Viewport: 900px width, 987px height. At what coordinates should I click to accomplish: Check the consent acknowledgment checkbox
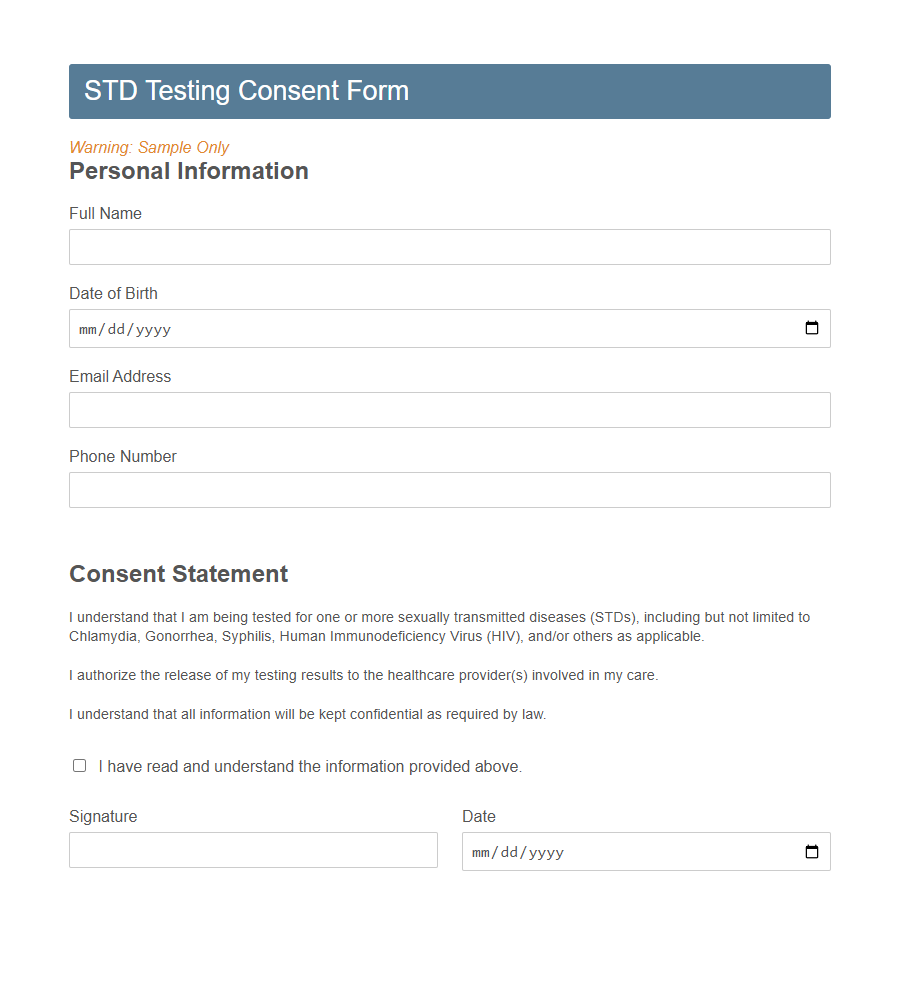pyautogui.click(x=79, y=765)
